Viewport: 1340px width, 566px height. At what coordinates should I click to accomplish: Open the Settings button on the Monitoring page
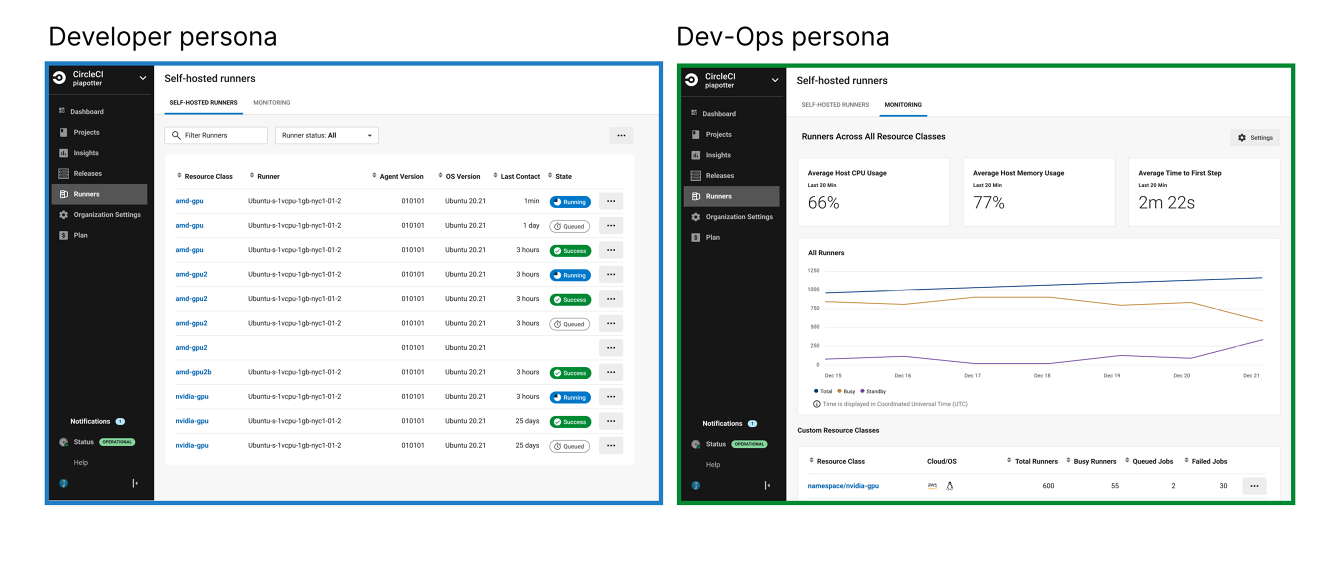click(1255, 138)
